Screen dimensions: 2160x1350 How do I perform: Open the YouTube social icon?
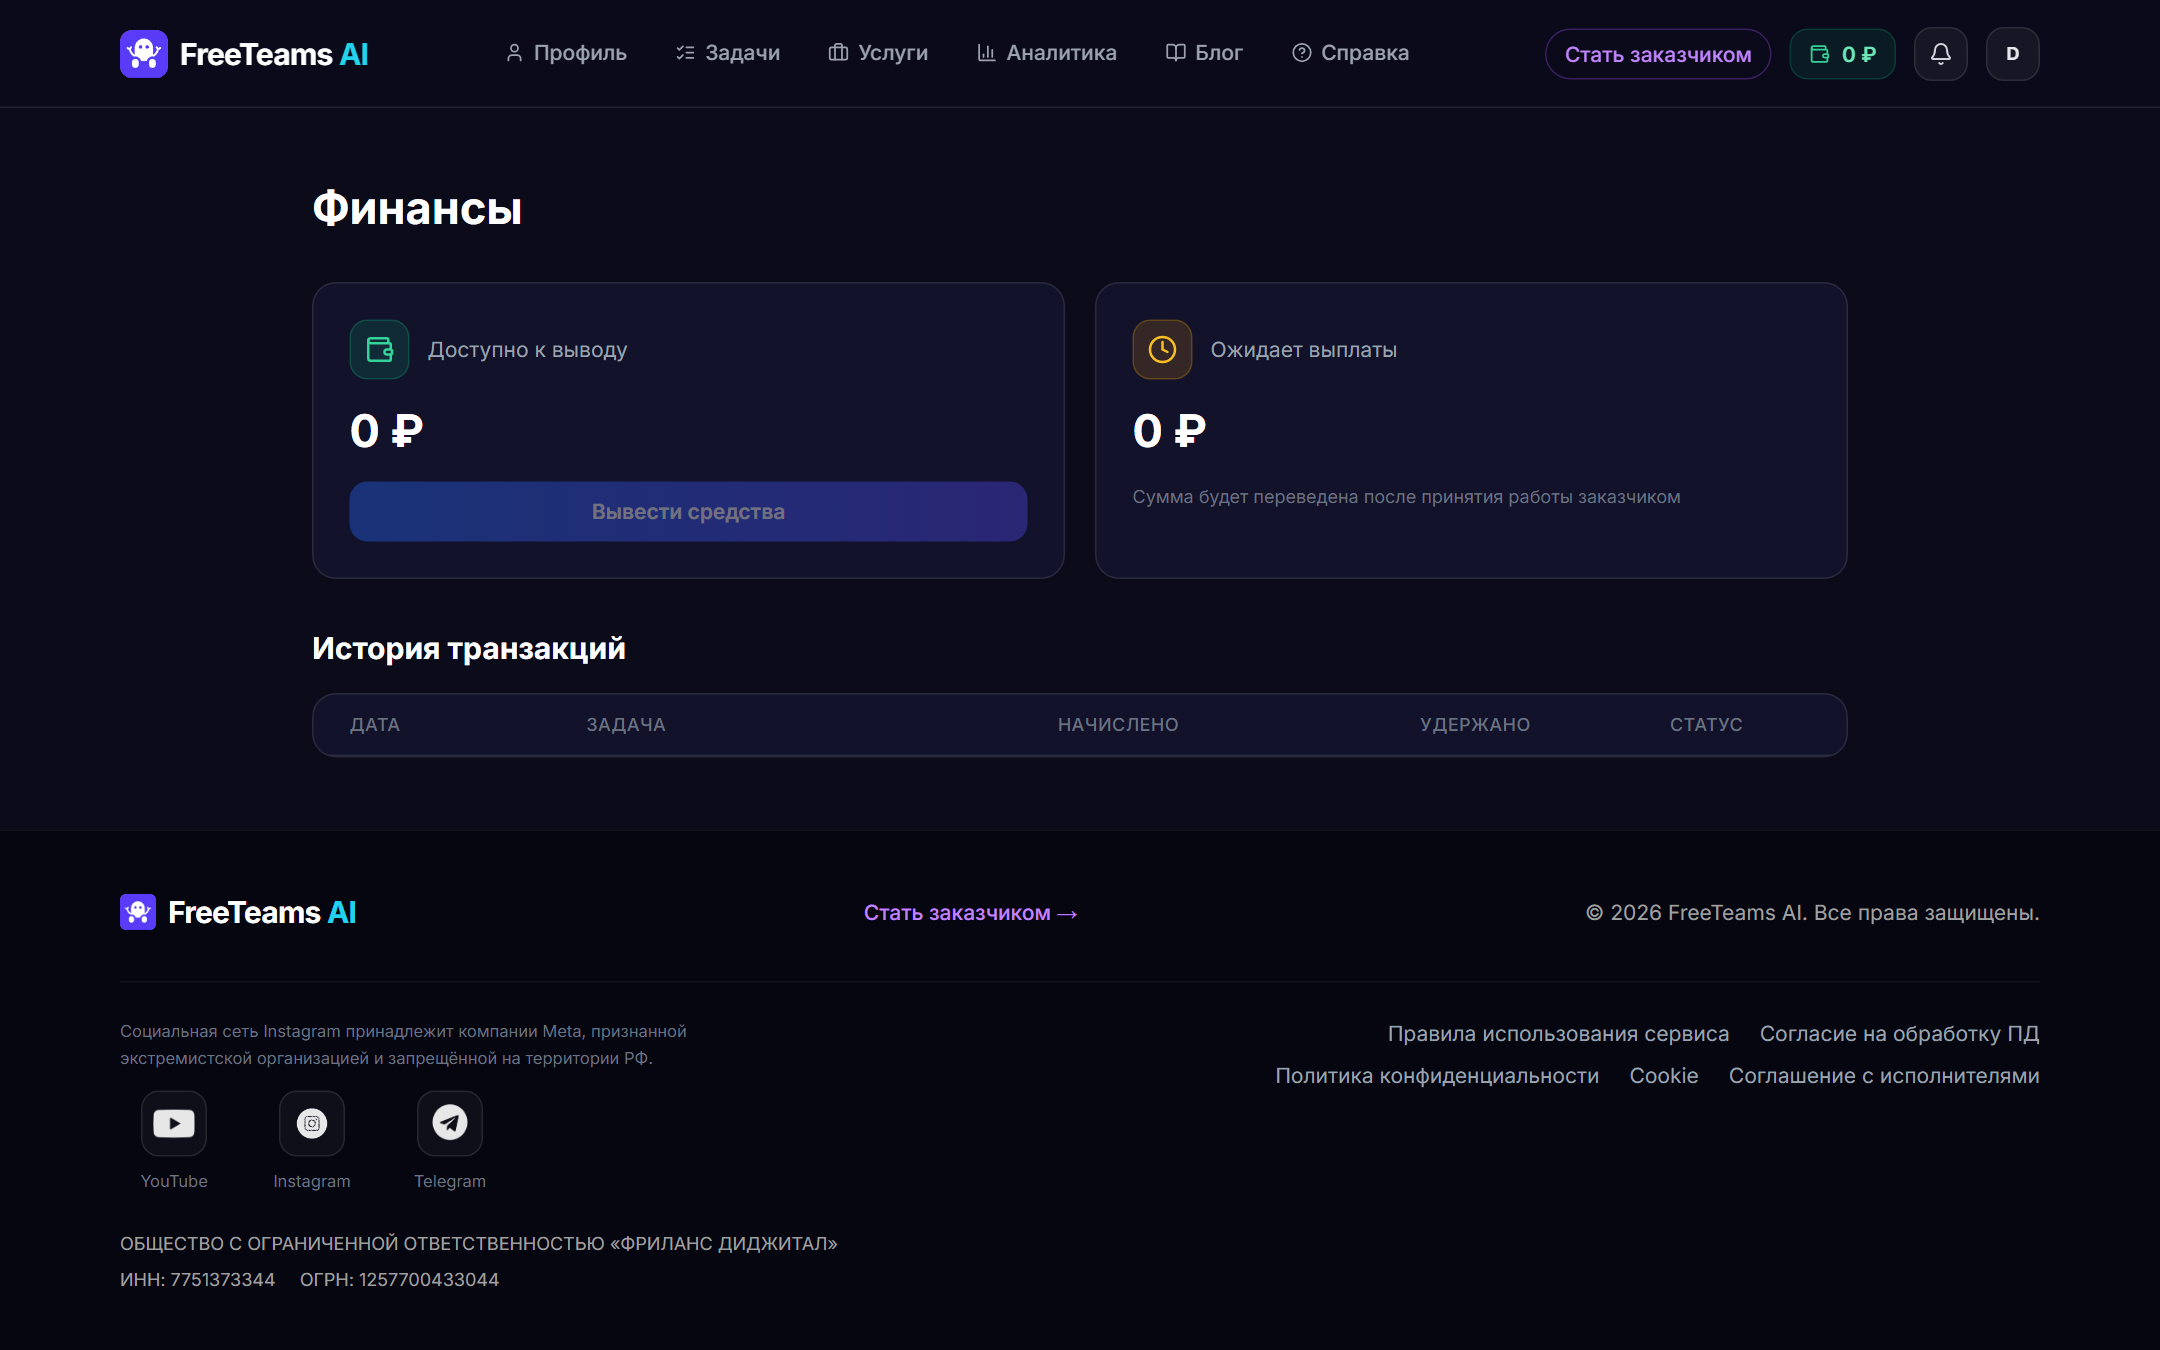(x=174, y=1124)
